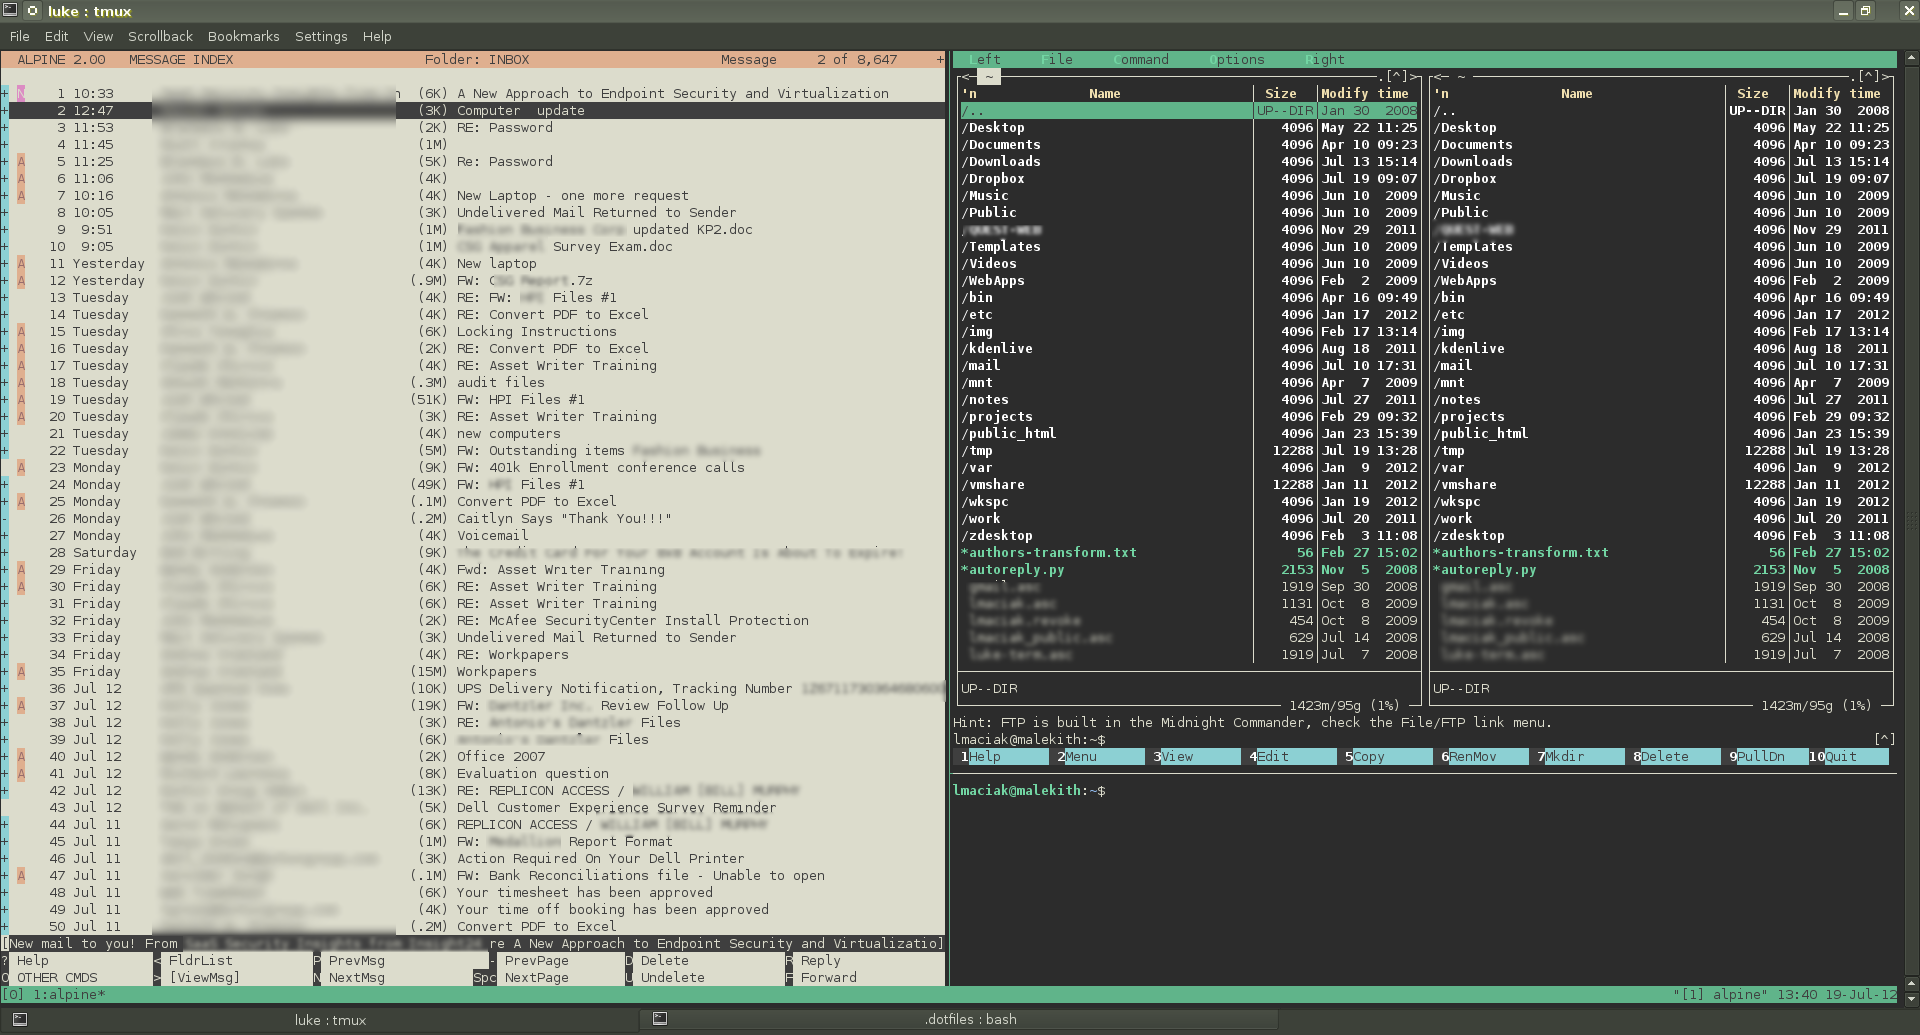
Task: Click the terminal icon on .dotfiles tab
Action: point(660,1019)
